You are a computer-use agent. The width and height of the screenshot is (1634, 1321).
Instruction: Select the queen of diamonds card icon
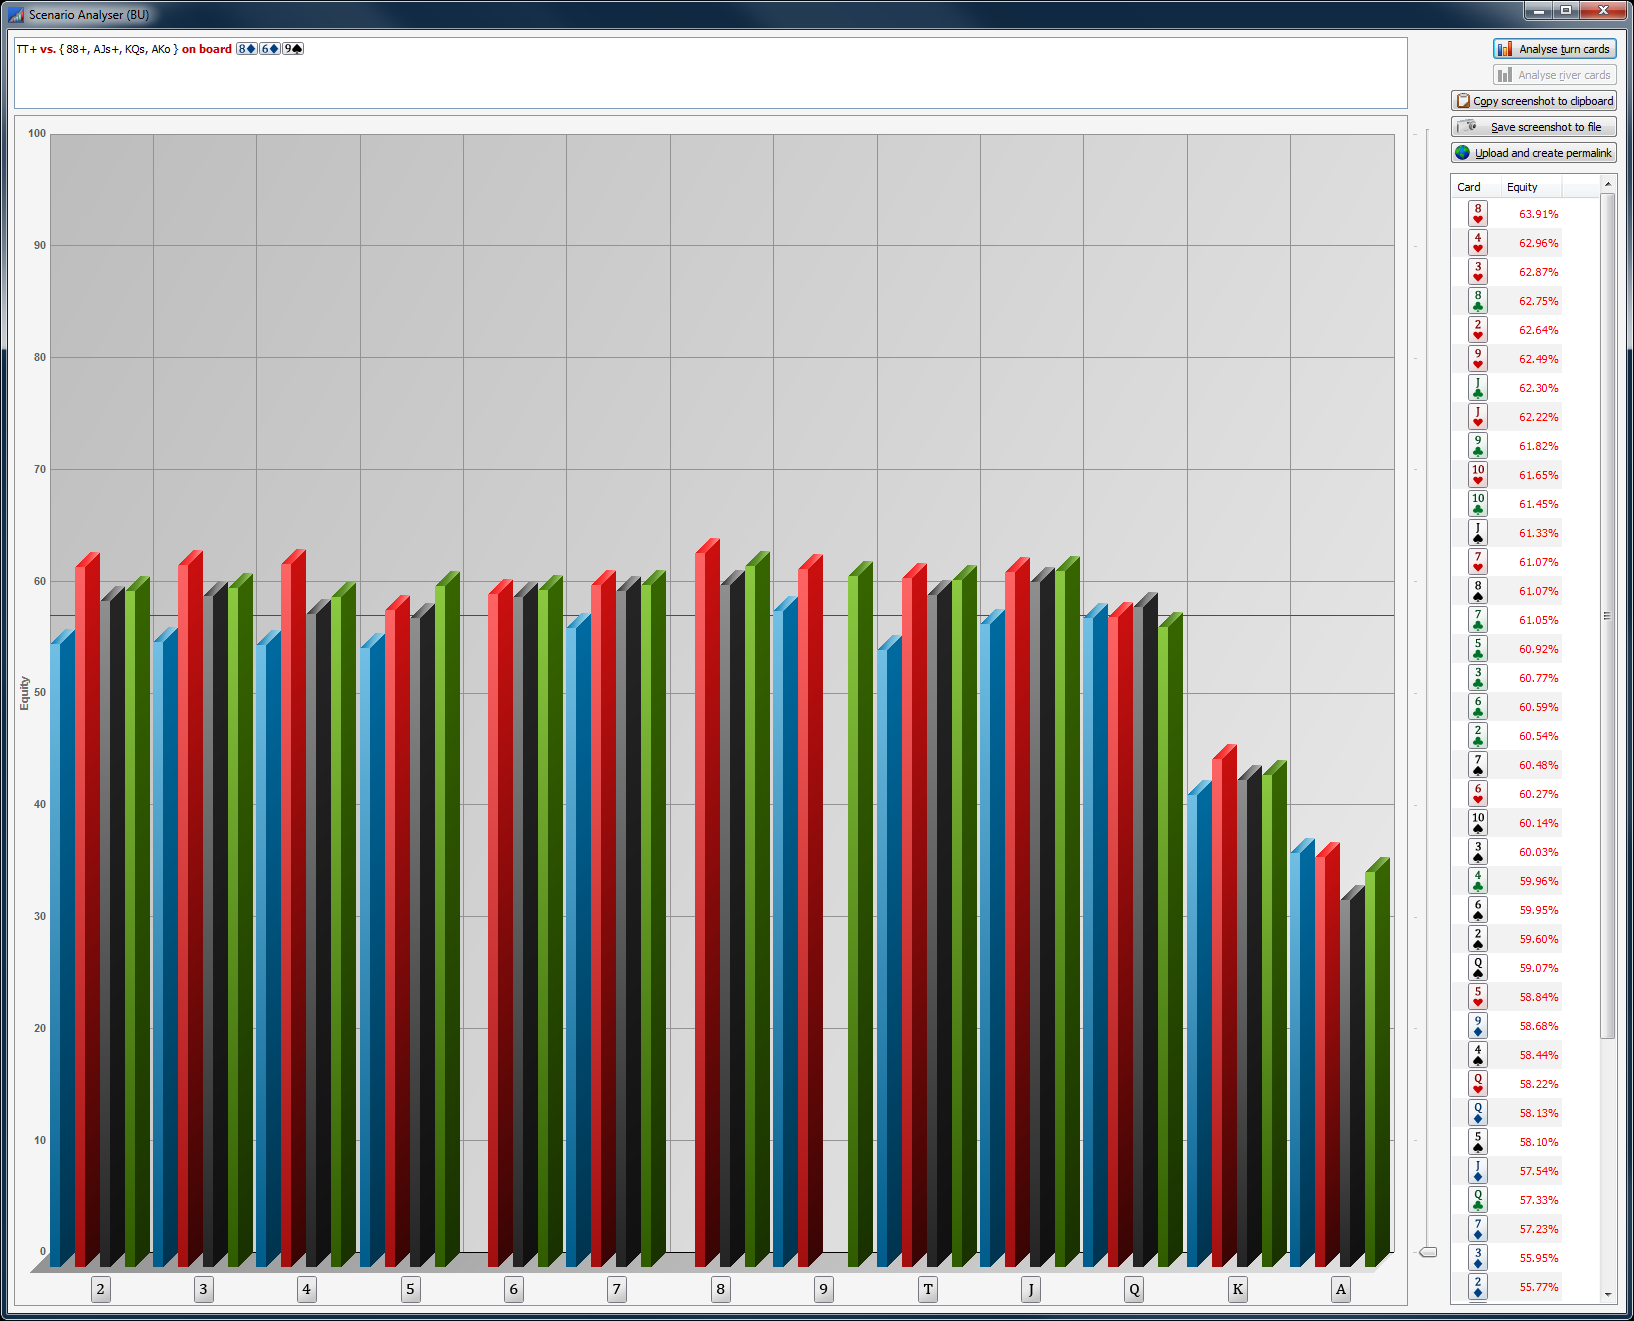[x=1477, y=1113]
